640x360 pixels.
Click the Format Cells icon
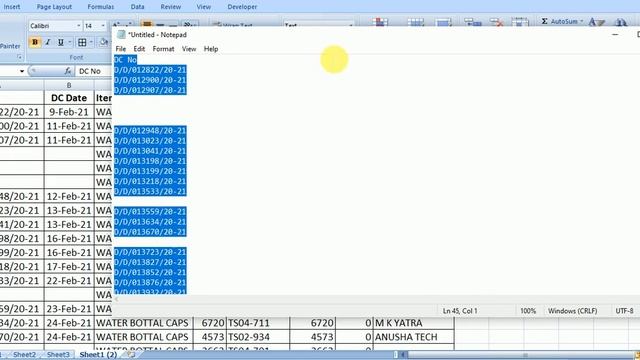[x=520, y=22]
